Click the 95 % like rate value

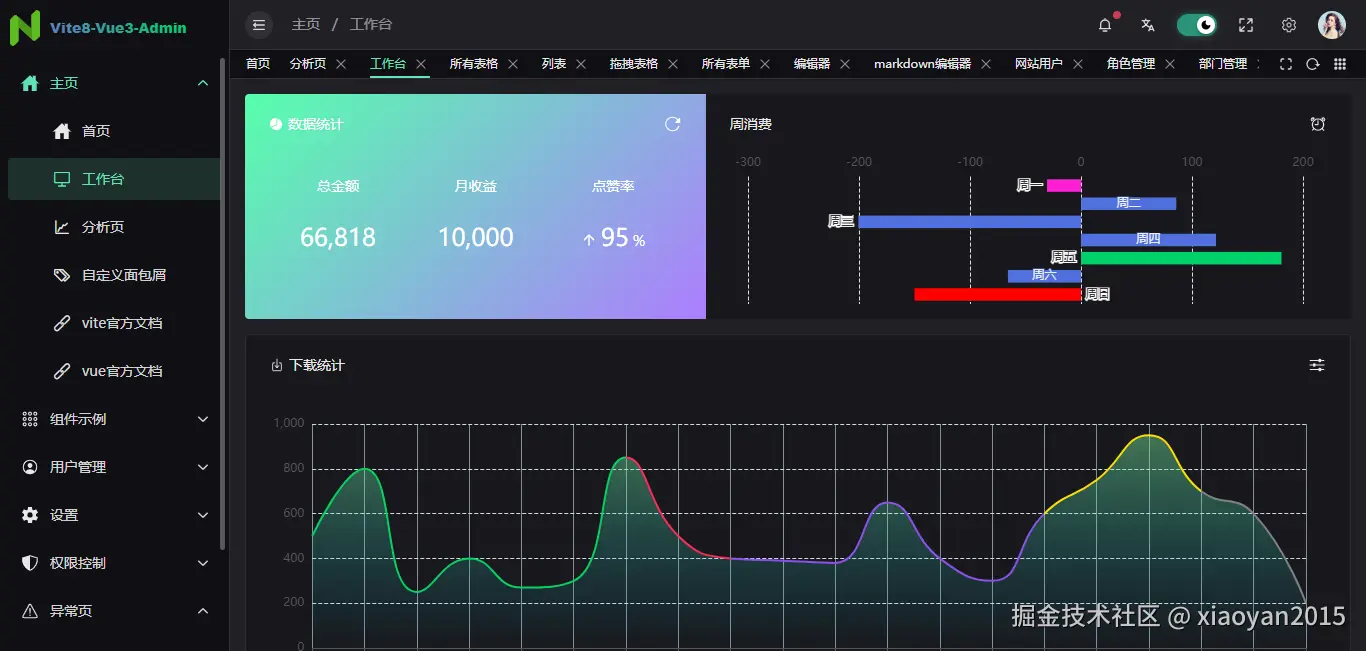pyautogui.click(x=614, y=238)
